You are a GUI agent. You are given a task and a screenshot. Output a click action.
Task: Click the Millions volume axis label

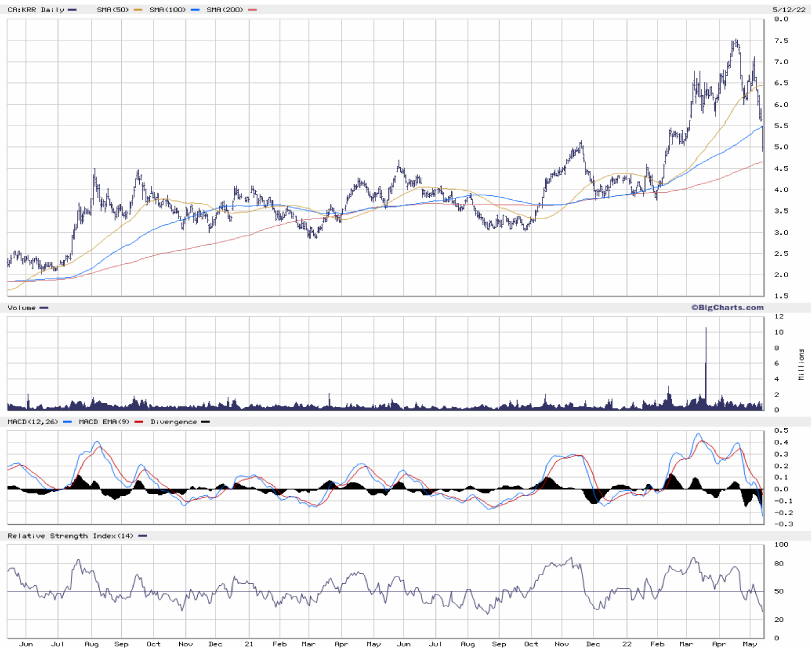pyautogui.click(x=800, y=364)
